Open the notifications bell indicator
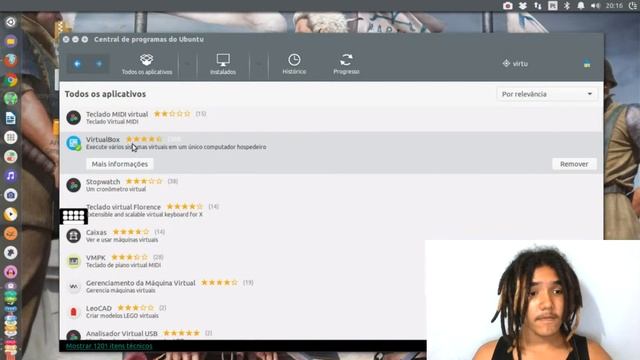The width and height of the screenshot is (640, 360). (581, 6)
